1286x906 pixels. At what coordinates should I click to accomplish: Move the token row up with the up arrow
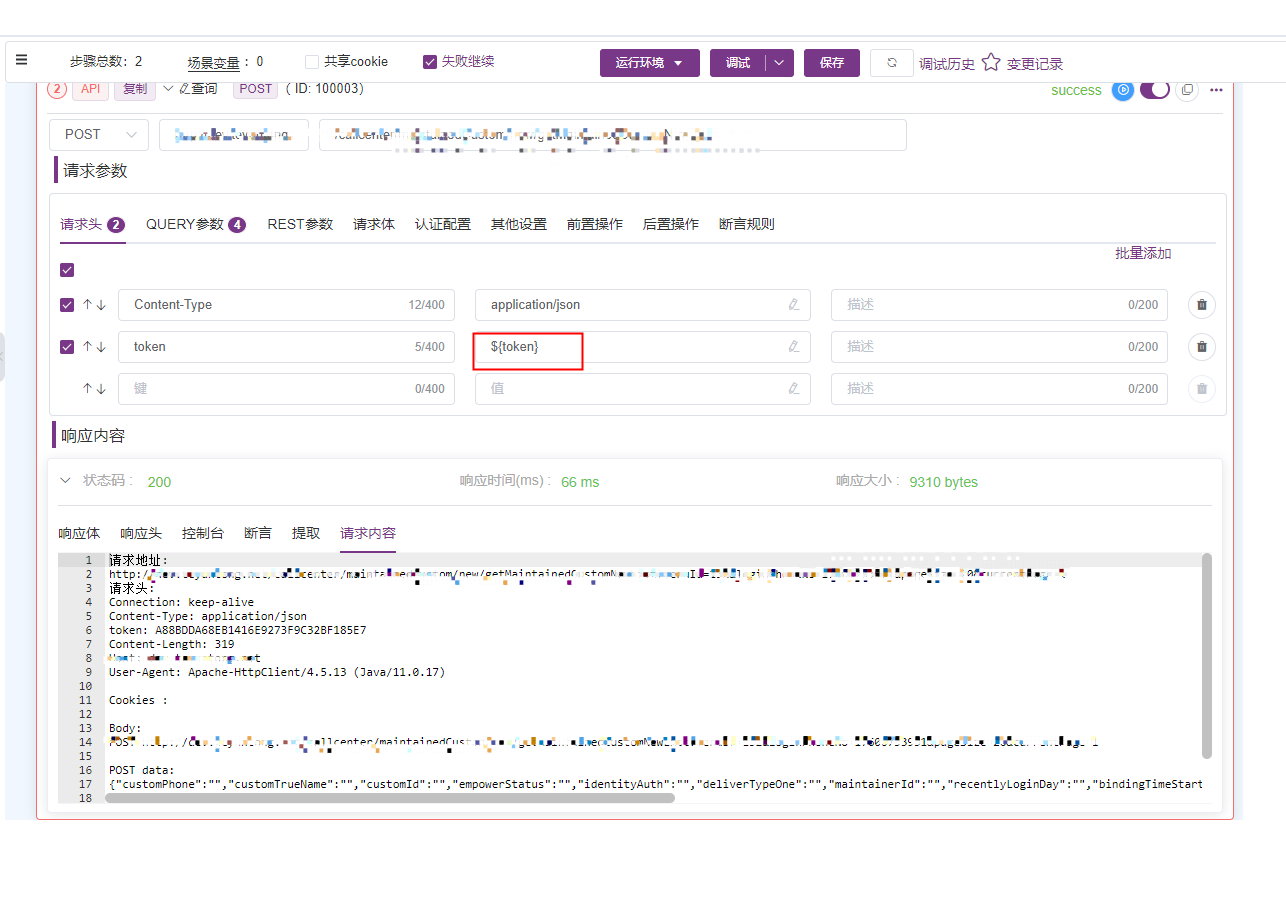(x=87, y=347)
